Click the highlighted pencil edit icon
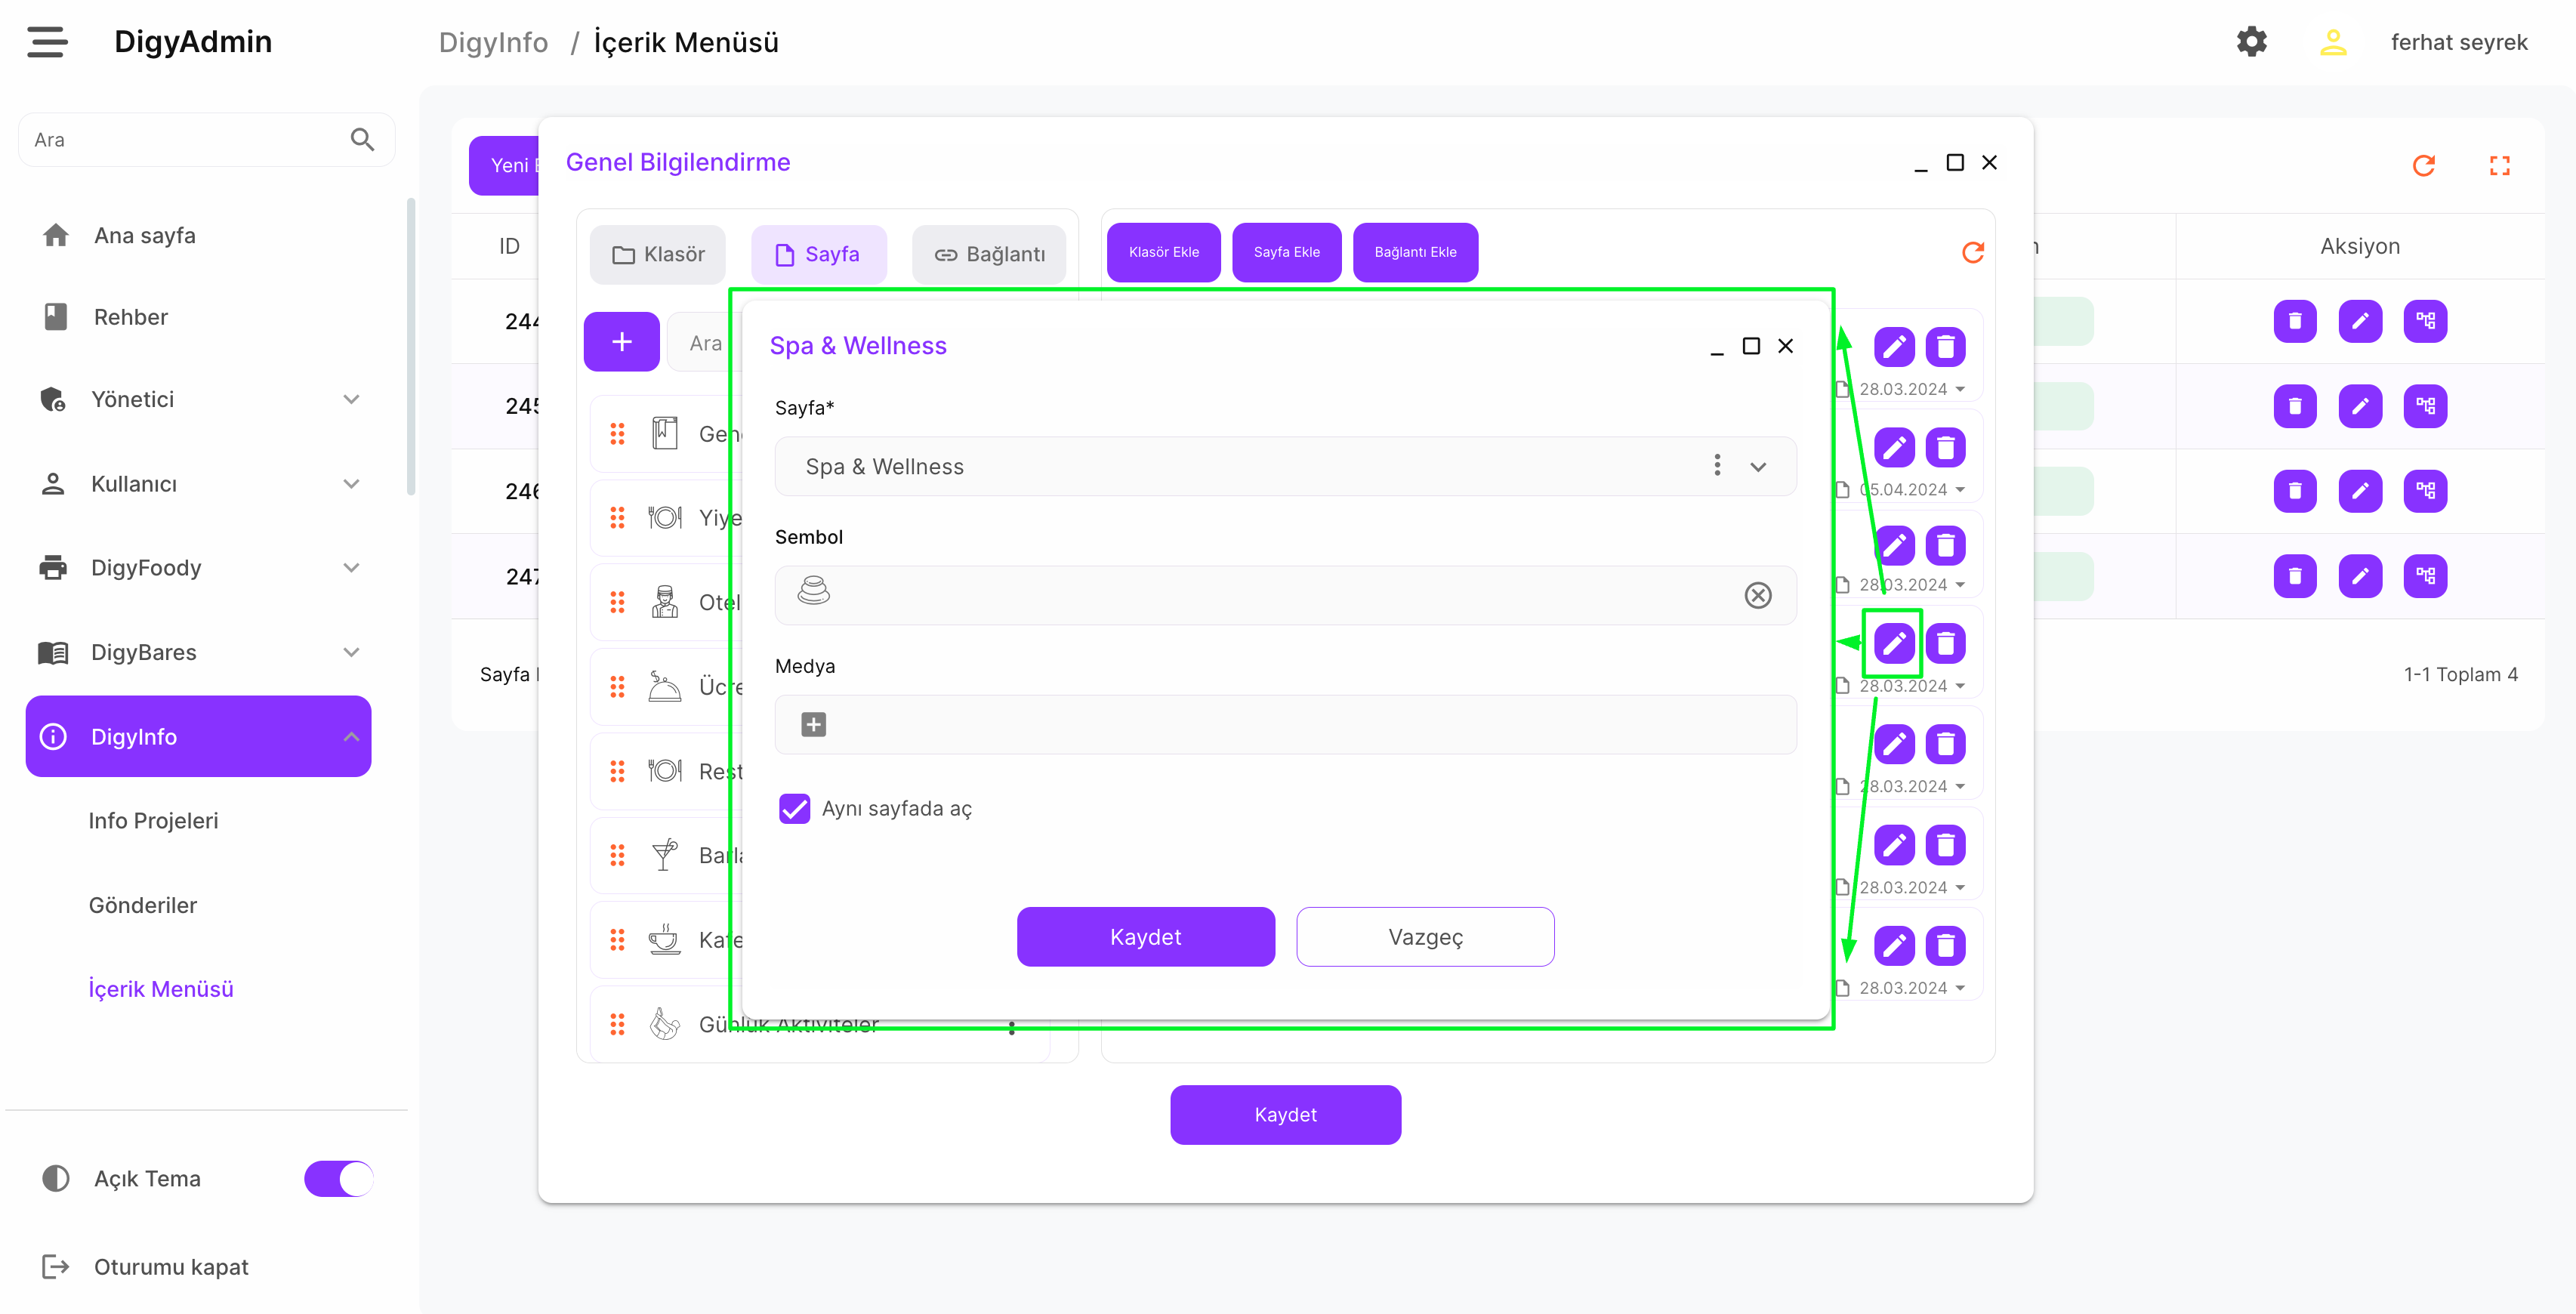The image size is (2576, 1314). [1893, 643]
